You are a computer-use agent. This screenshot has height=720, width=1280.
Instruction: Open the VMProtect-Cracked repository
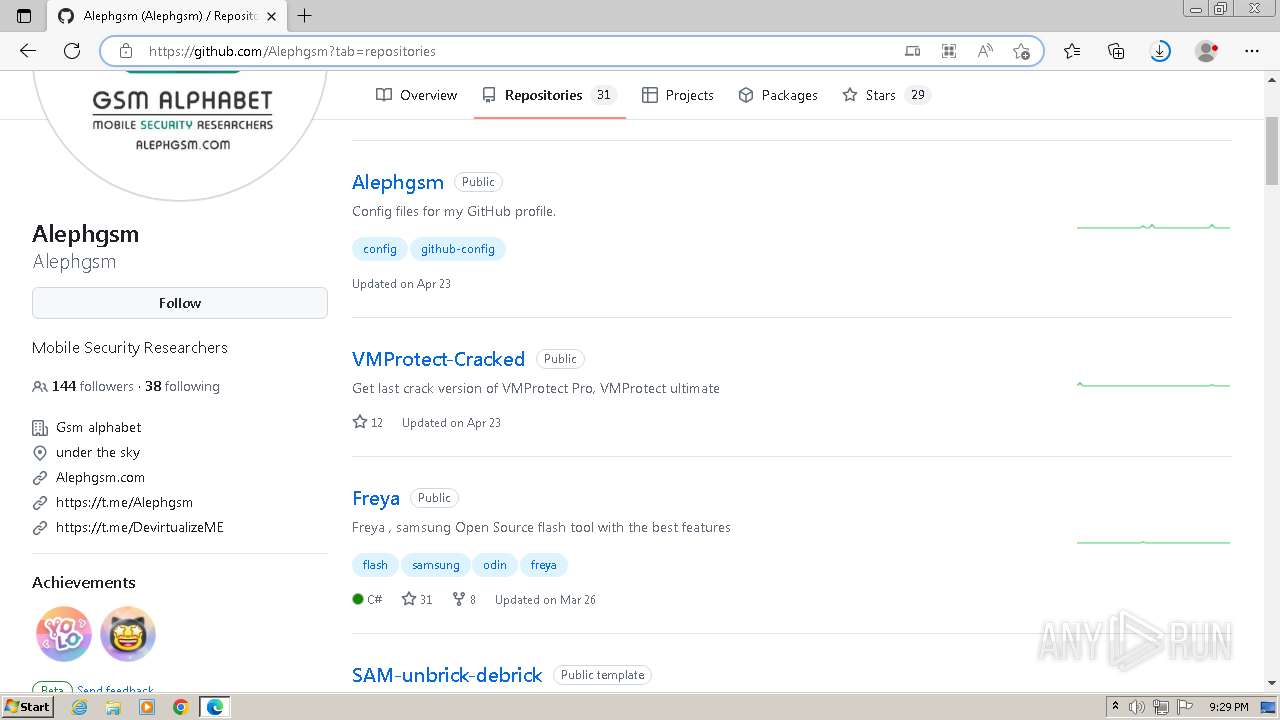(x=438, y=359)
